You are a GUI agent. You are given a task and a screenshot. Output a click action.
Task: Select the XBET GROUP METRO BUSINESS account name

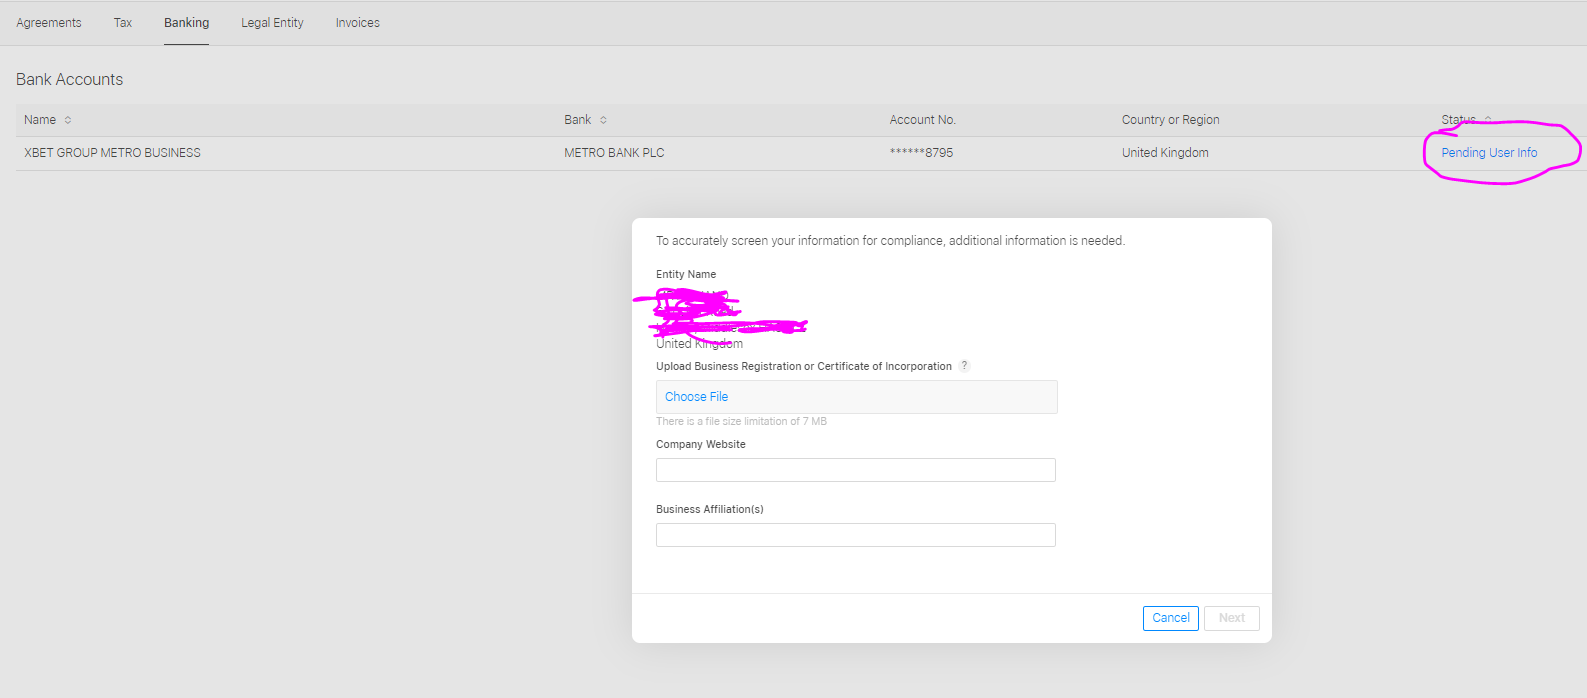(x=112, y=153)
